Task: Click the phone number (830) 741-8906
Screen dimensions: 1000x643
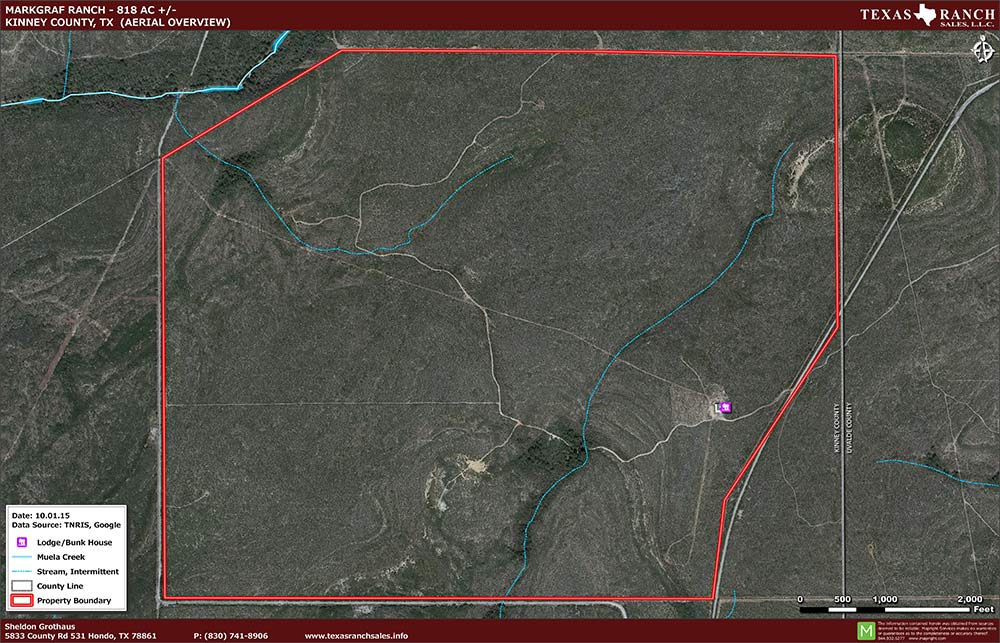Action: (x=230, y=636)
